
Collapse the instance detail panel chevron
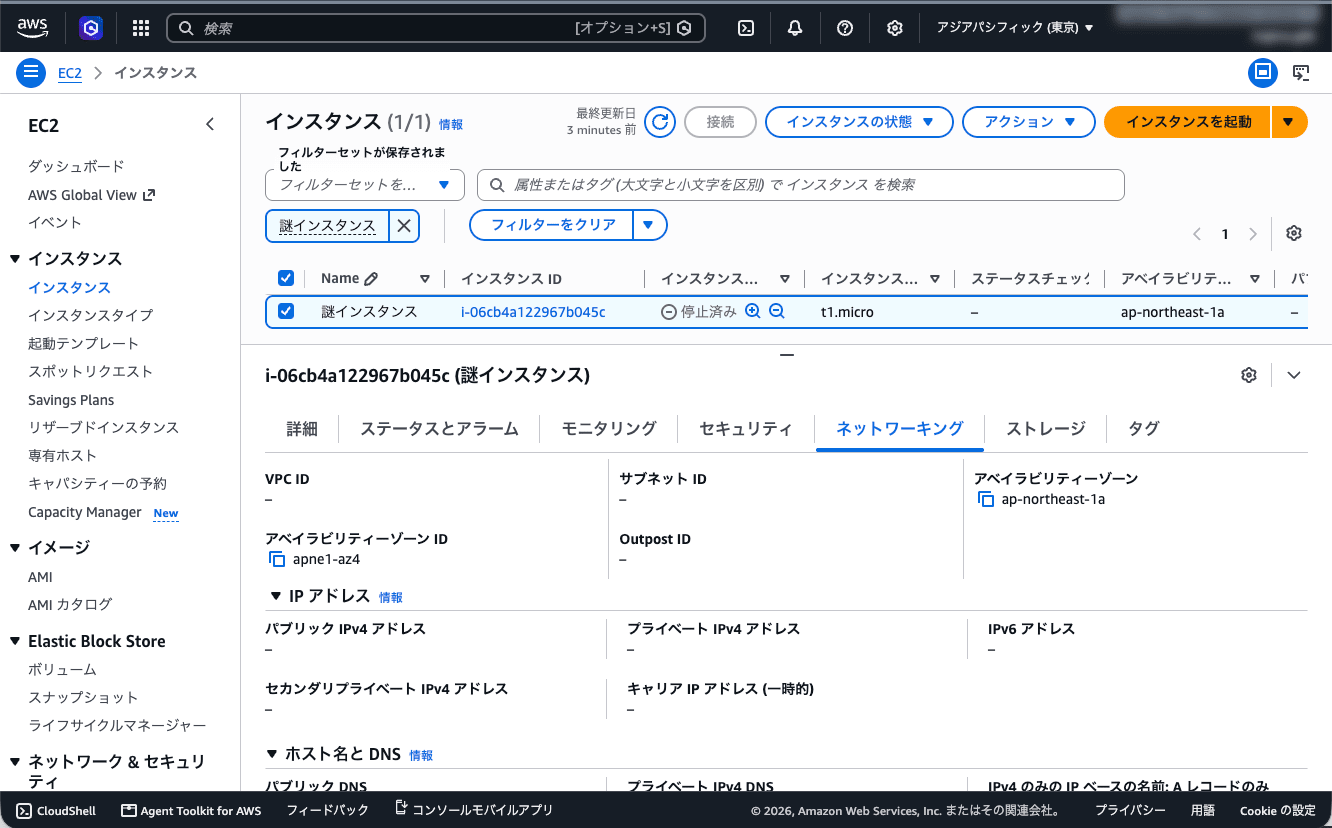[x=1294, y=375]
